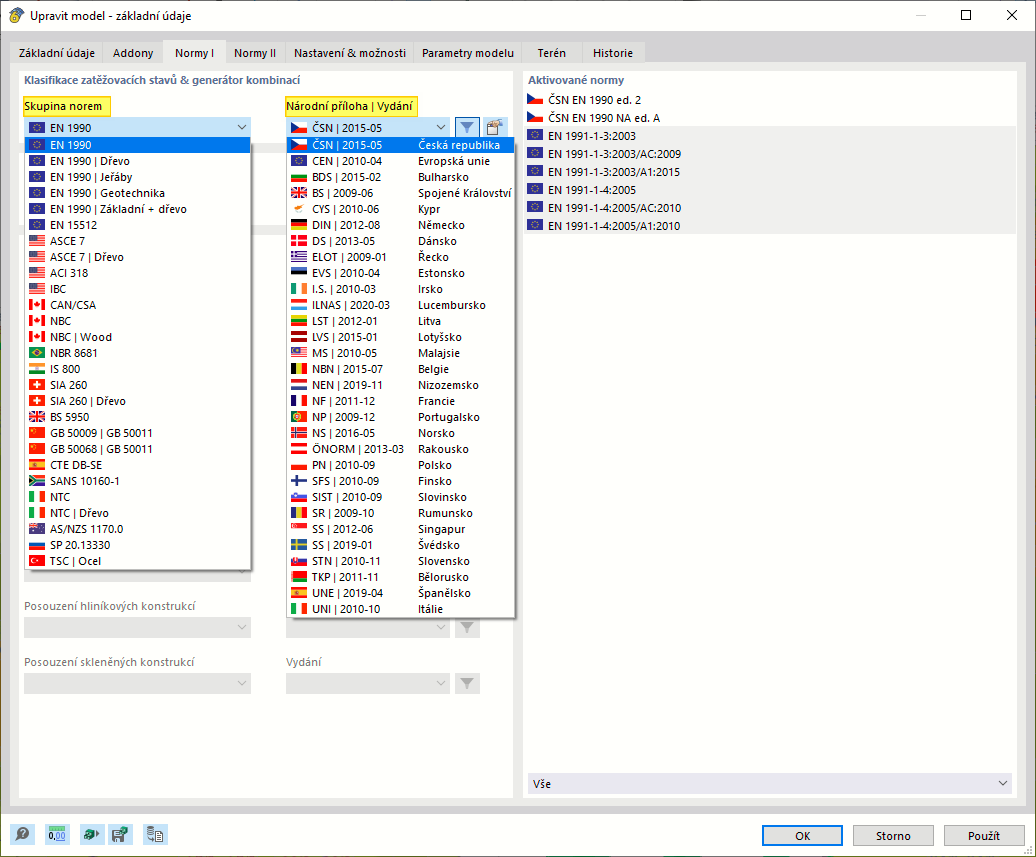Image resolution: width=1036 pixels, height=857 pixels.
Task: Choose IBC from the standards list
Action: [x=137, y=289]
